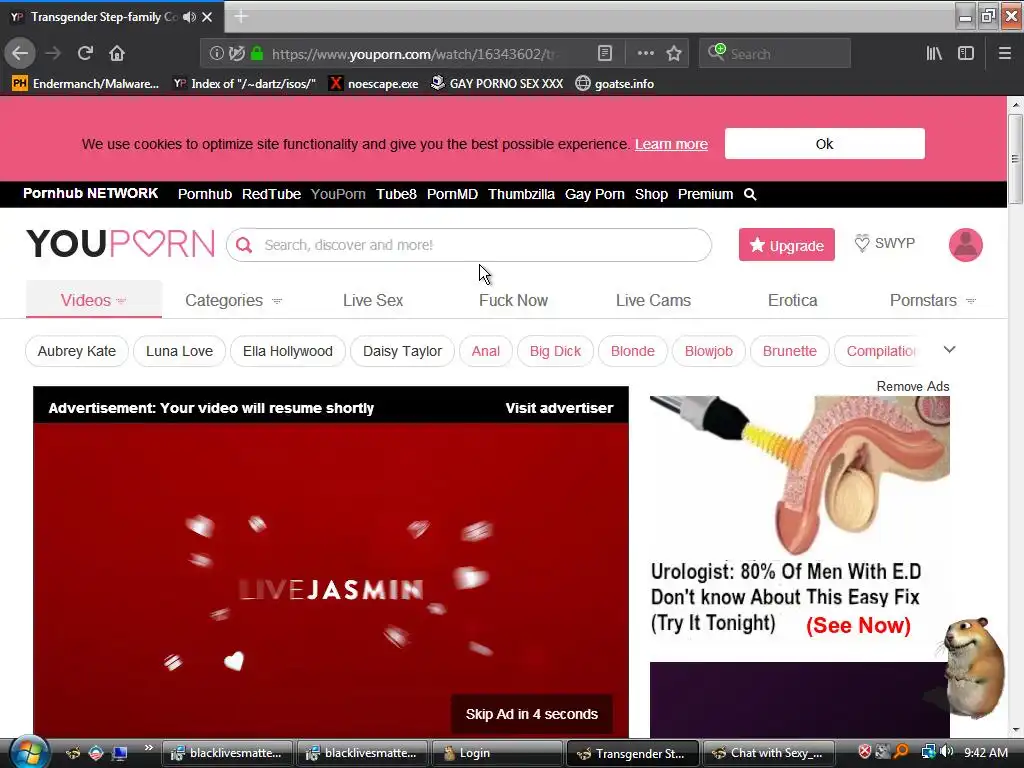Click the red X tray icon
The width and height of the screenshot is (1024, 768).
[865, 752]
